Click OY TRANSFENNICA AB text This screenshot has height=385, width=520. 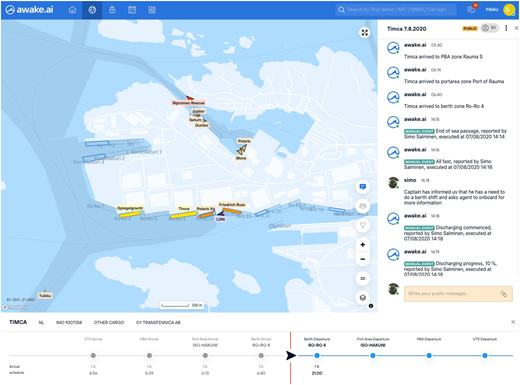[x=158, y=322]
